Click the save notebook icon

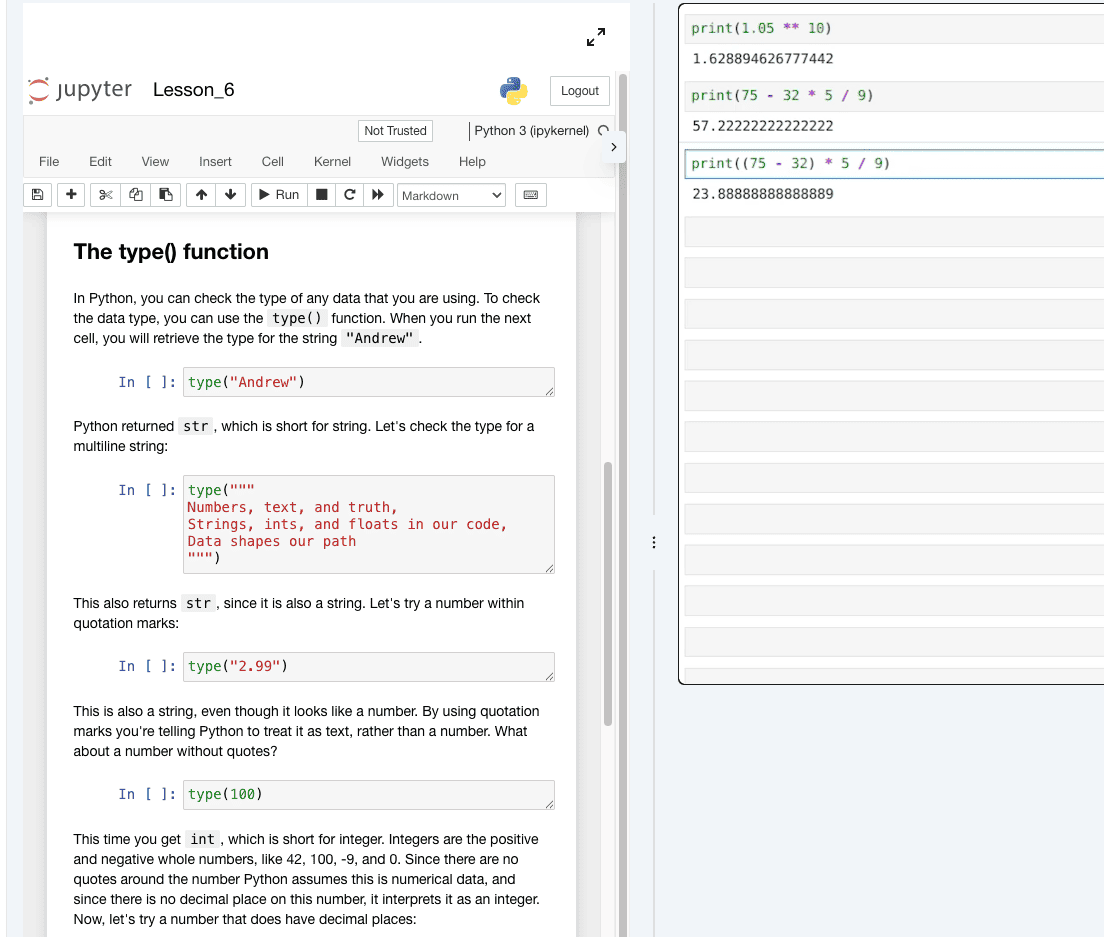[x=38, y=195]
